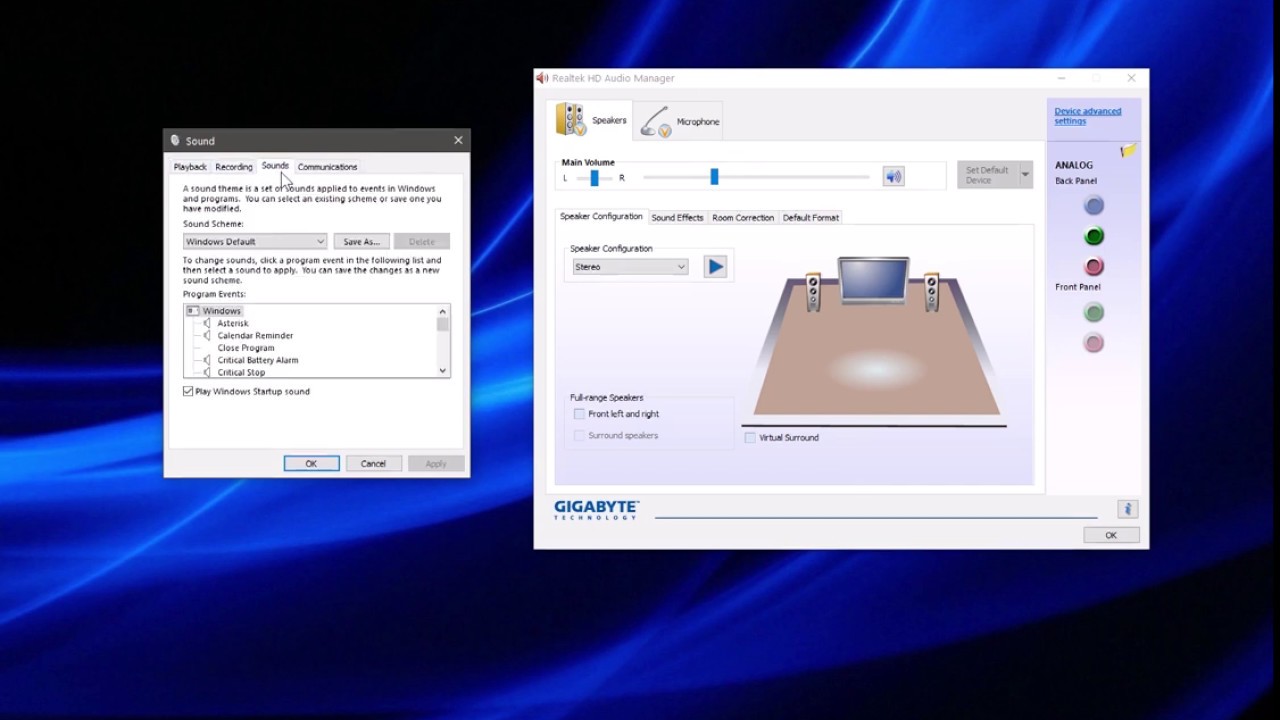Click the Program Events scrollbar up arrow
The width and height of the screenshot is (1280, 720).
(443, 311)
